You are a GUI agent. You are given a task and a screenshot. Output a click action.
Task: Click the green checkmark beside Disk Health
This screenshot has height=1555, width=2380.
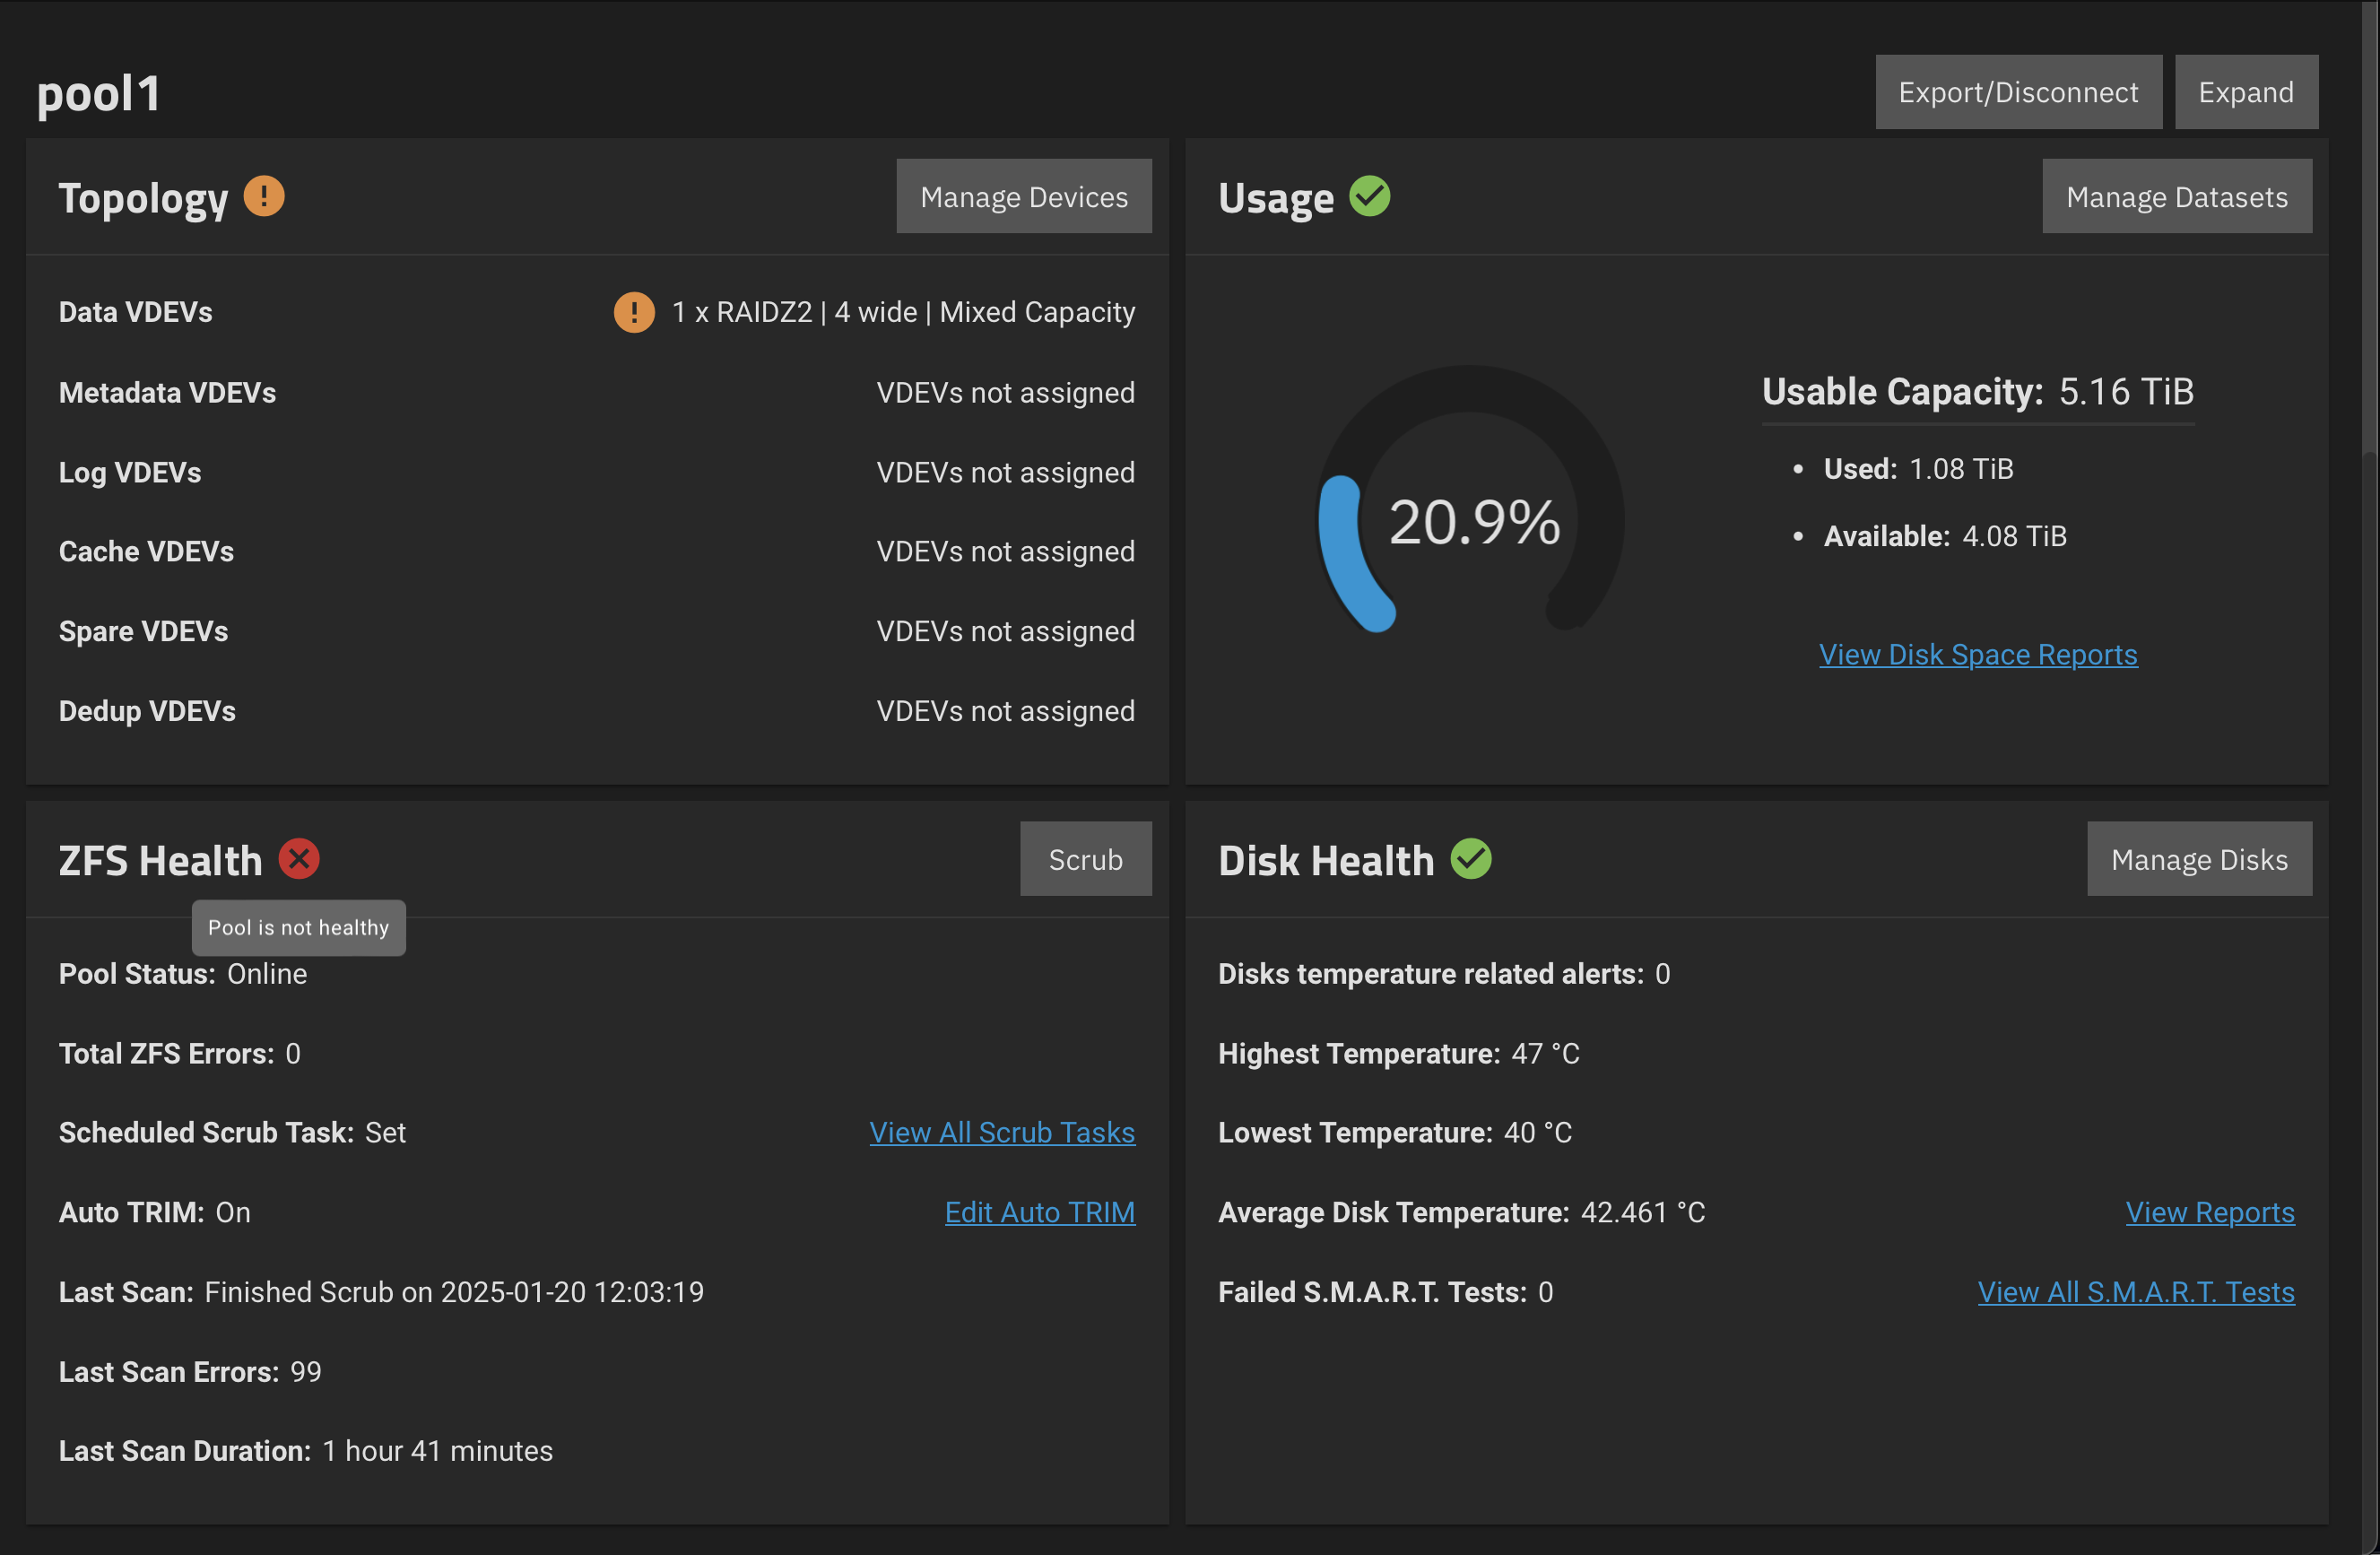(x=1470, y=859)
